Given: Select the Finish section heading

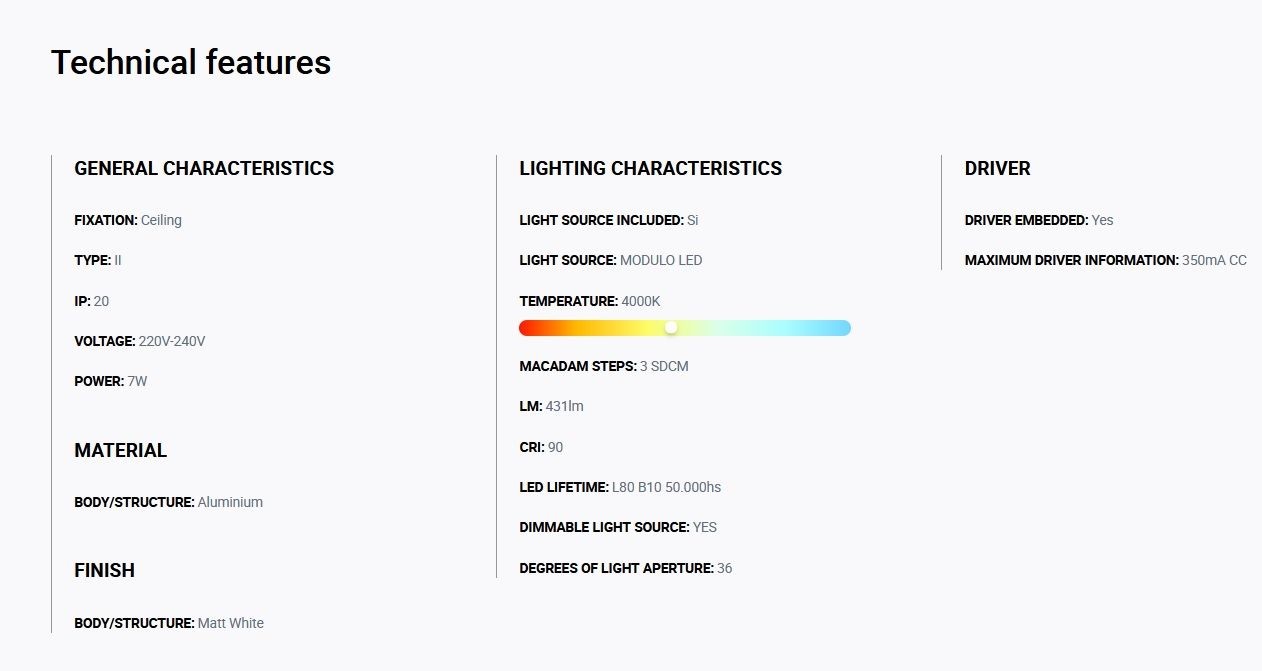Looking at the screenshot, I should 104,571.
